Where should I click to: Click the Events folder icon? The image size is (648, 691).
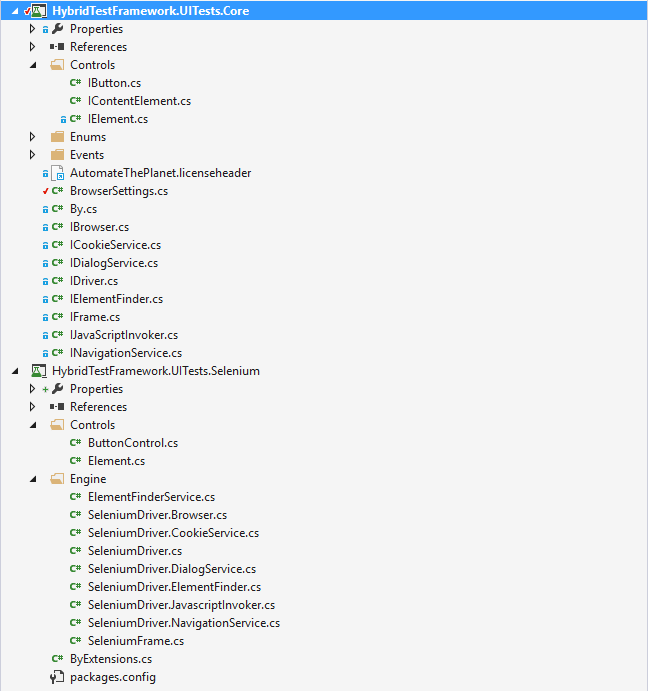point(57,155)
